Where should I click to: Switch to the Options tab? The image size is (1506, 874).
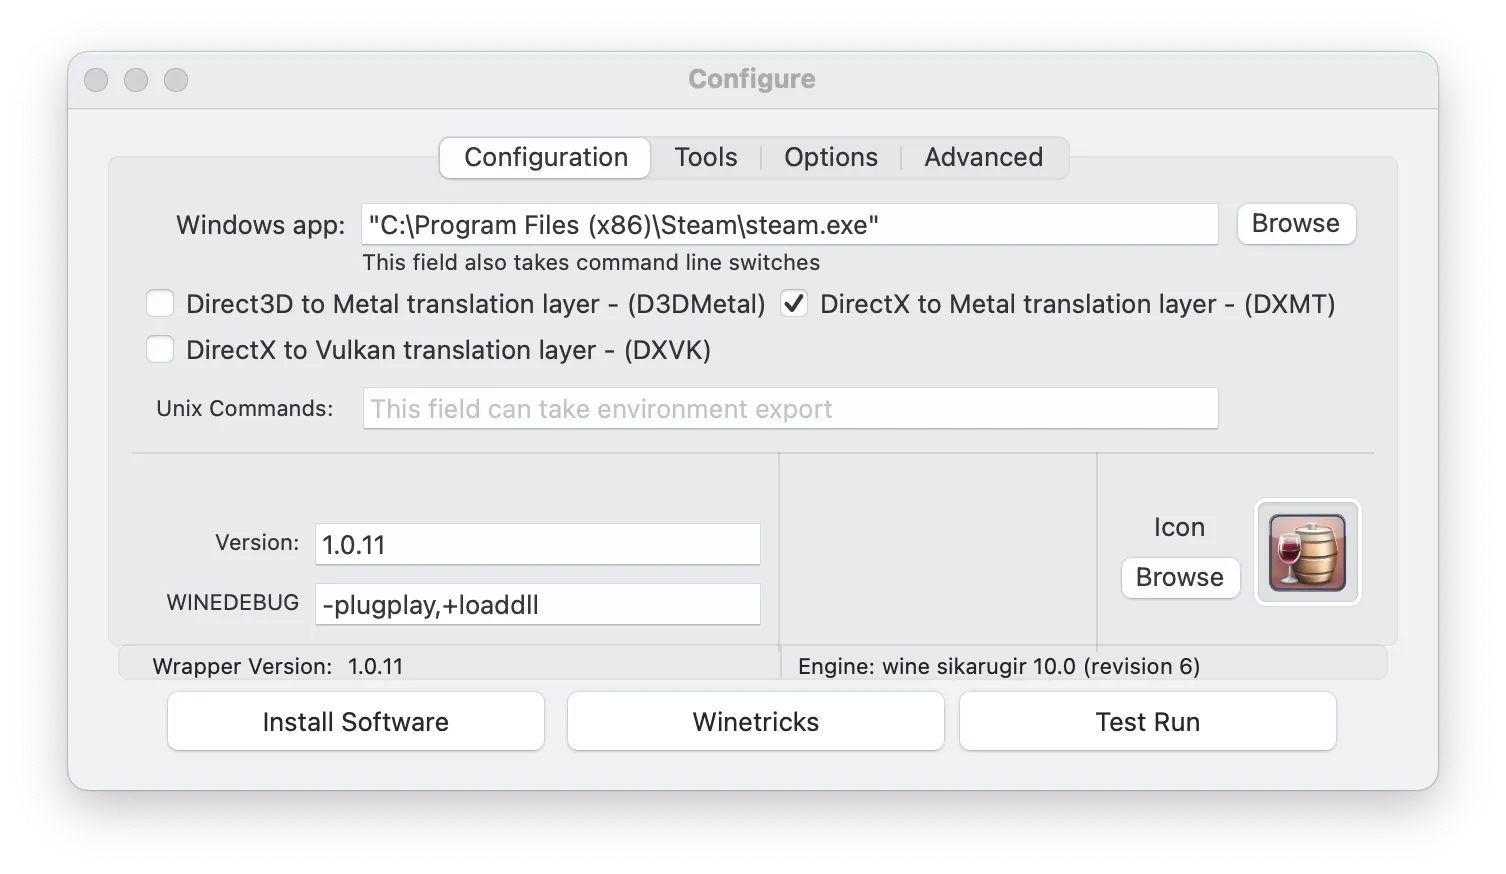(x=831, y=157)
